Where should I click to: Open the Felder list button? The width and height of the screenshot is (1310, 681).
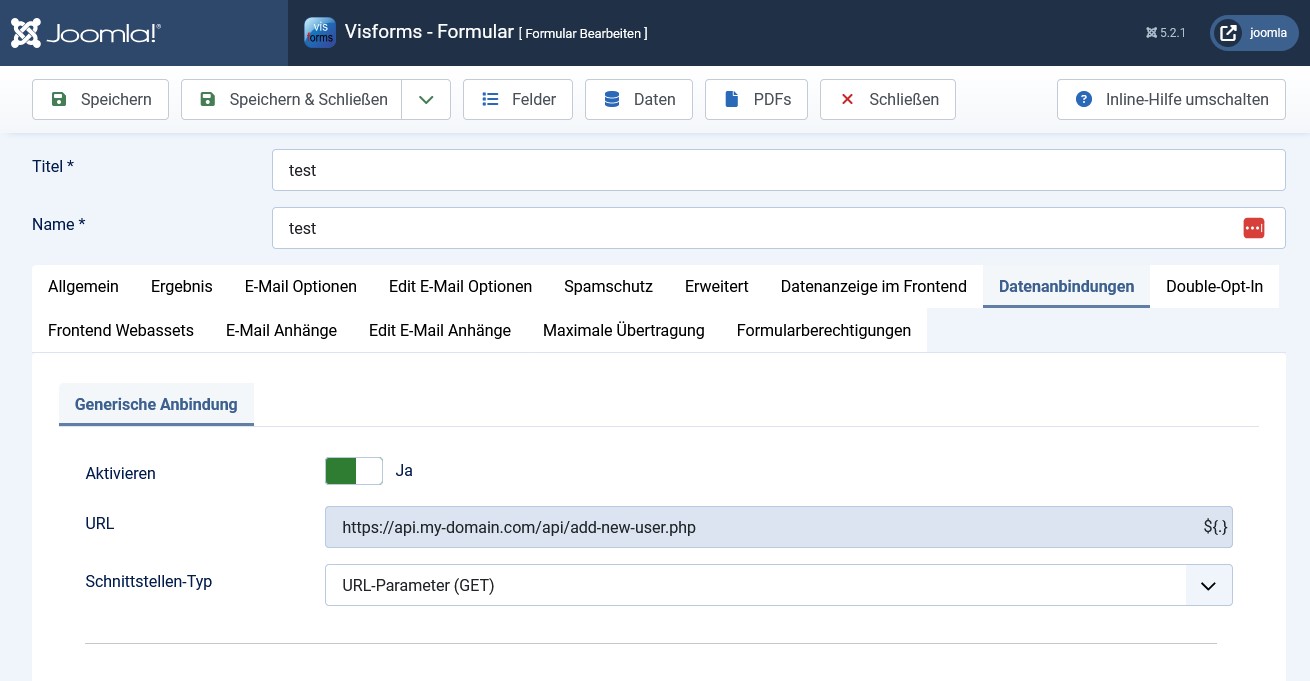point(517,100)
